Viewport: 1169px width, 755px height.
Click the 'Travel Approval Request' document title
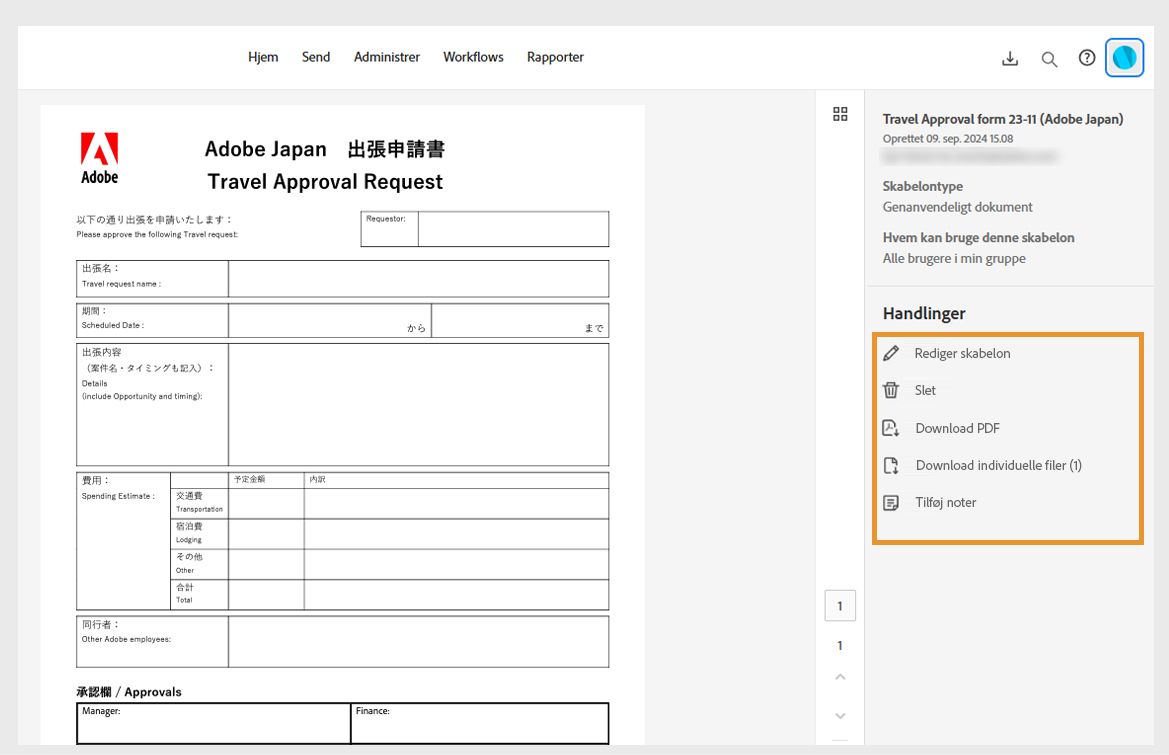pyautogui.click(x=325, y=182)
